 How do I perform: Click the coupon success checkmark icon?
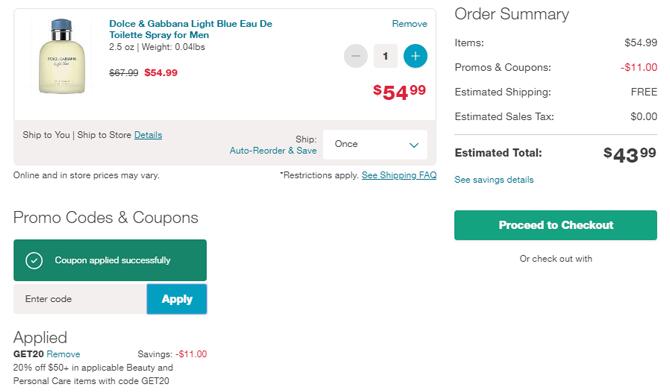coord(34,260)
